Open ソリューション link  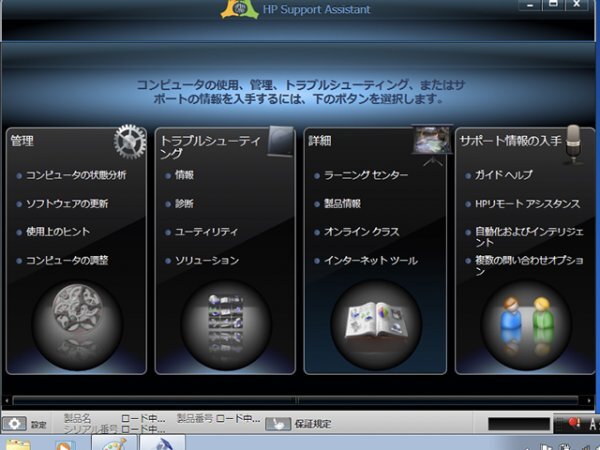pyautogui.click(x=207, y=261)
